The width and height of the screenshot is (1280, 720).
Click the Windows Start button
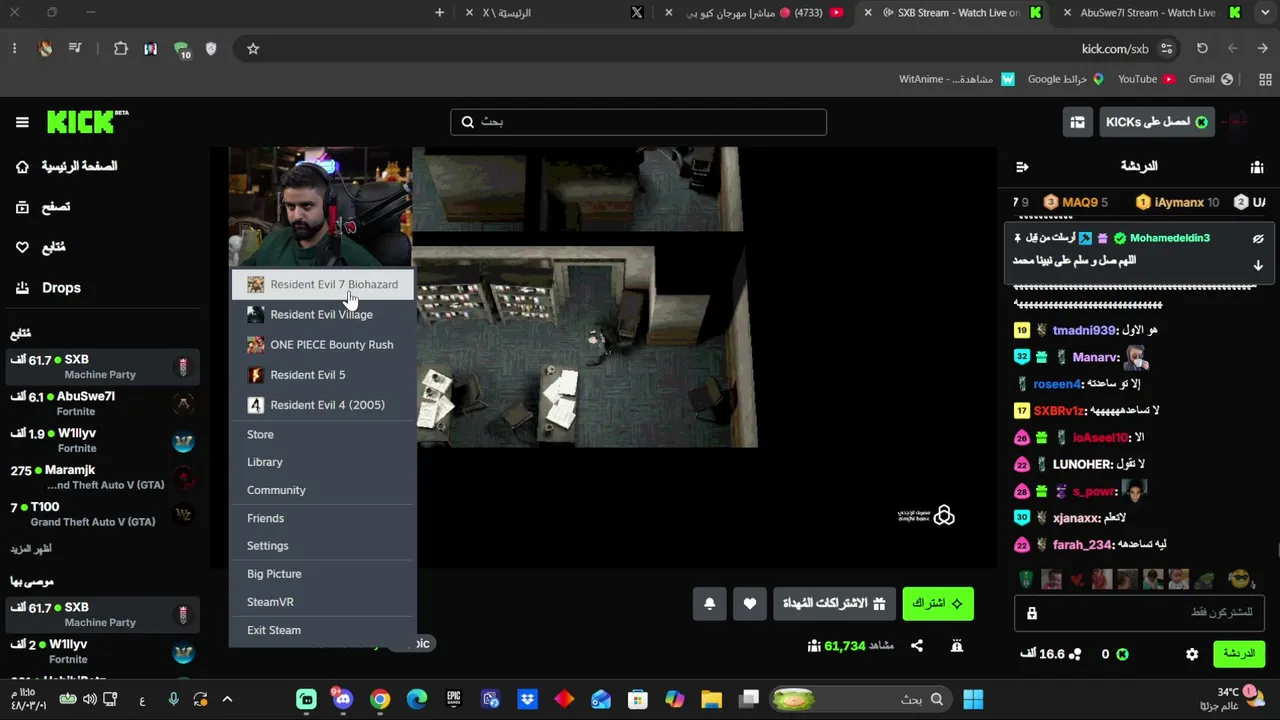point(973,699)
